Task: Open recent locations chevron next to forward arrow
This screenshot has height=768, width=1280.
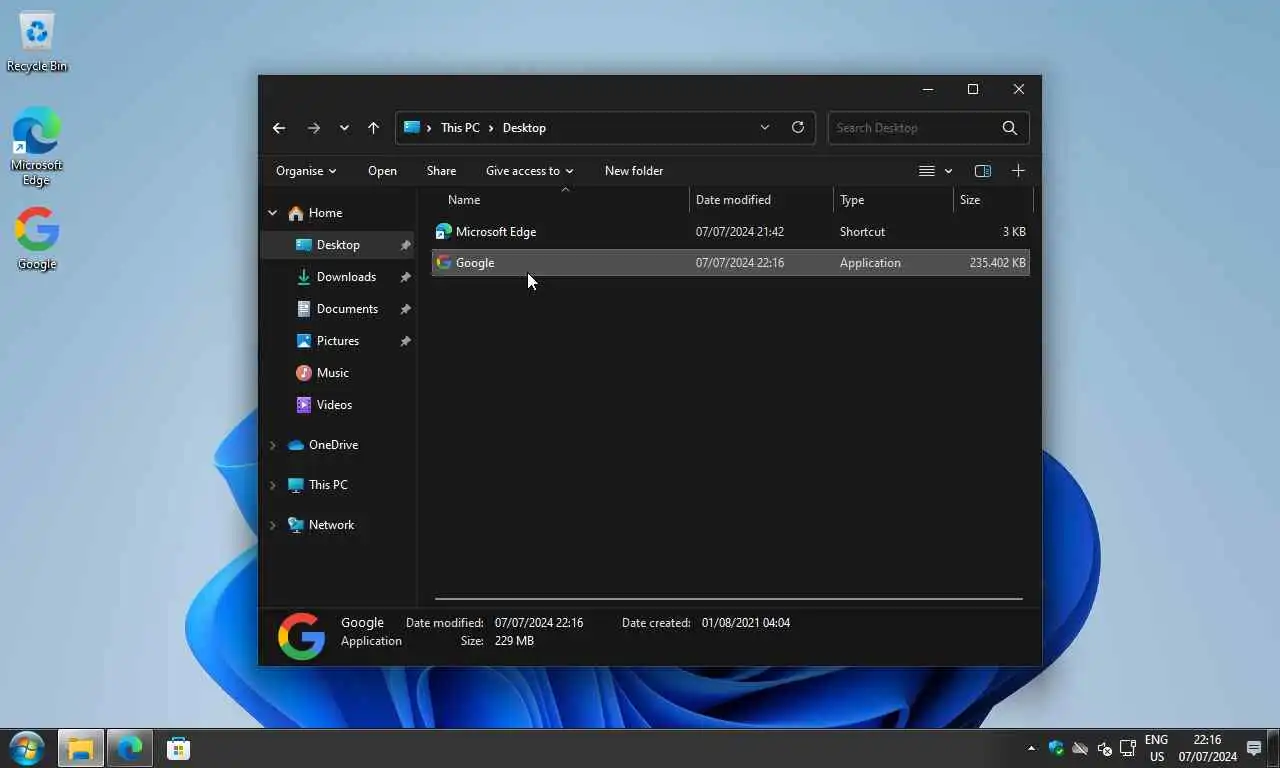Action: tap(344, 128)
